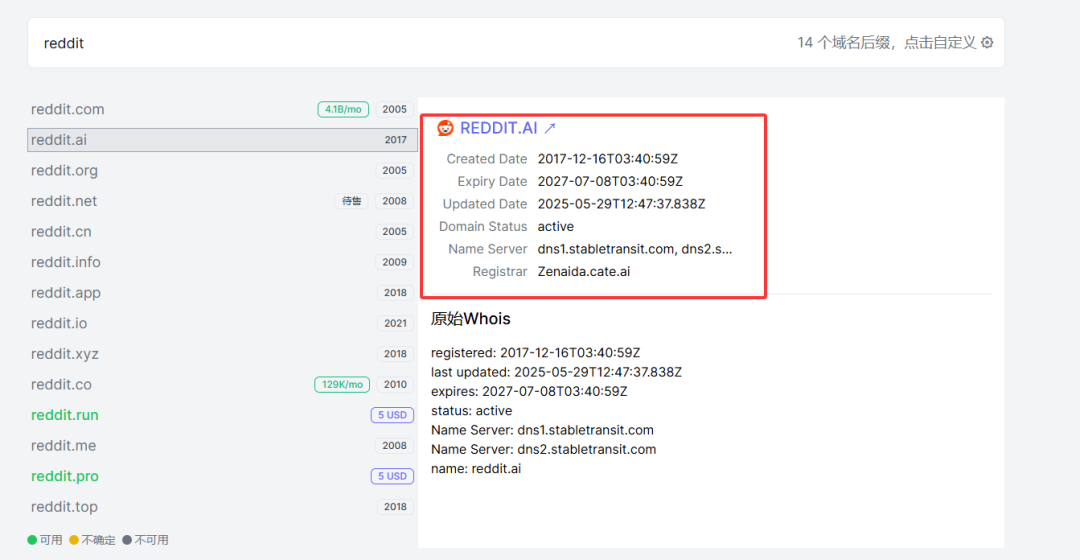This screenshot has height=560, width=1080.
Task: Click the raw whois status: active line
Action: point(471,411)
